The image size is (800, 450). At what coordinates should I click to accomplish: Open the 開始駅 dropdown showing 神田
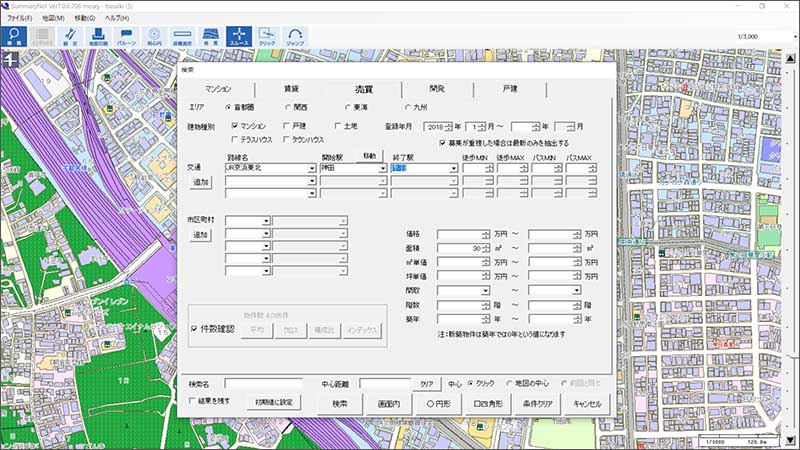click(x=382, y=168)
